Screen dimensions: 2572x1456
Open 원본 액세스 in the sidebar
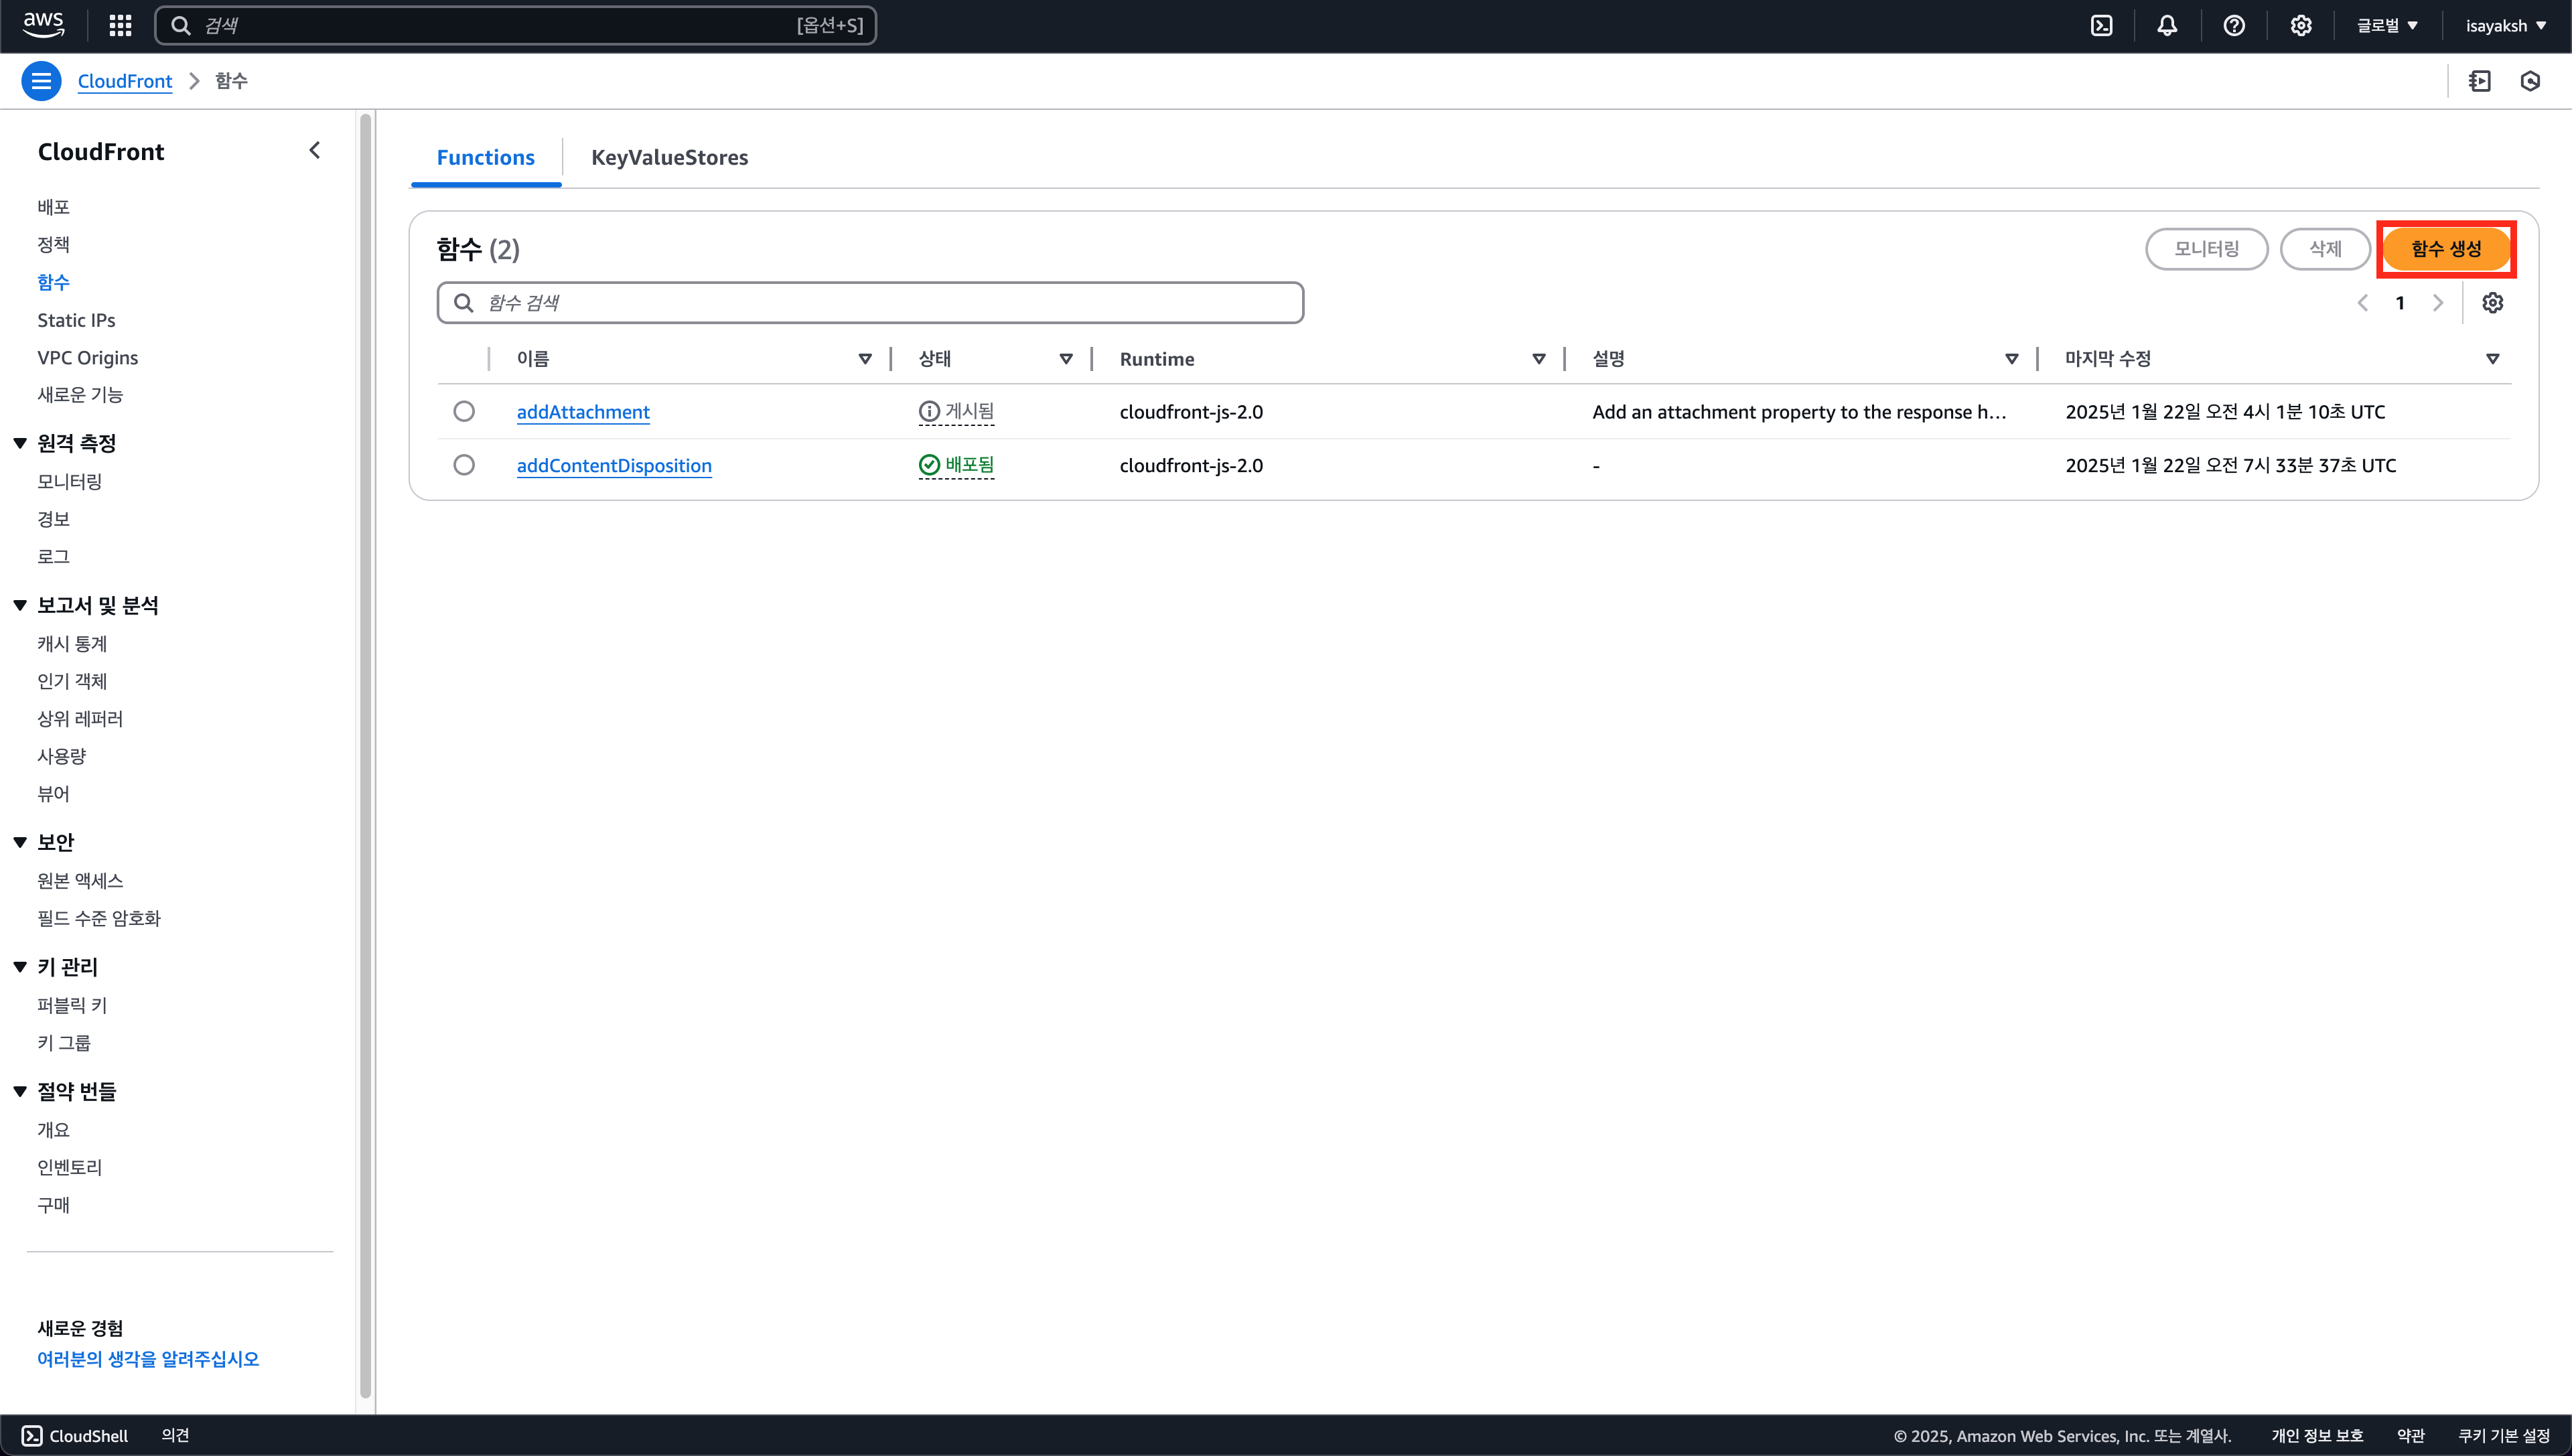(x=80, y=881)
